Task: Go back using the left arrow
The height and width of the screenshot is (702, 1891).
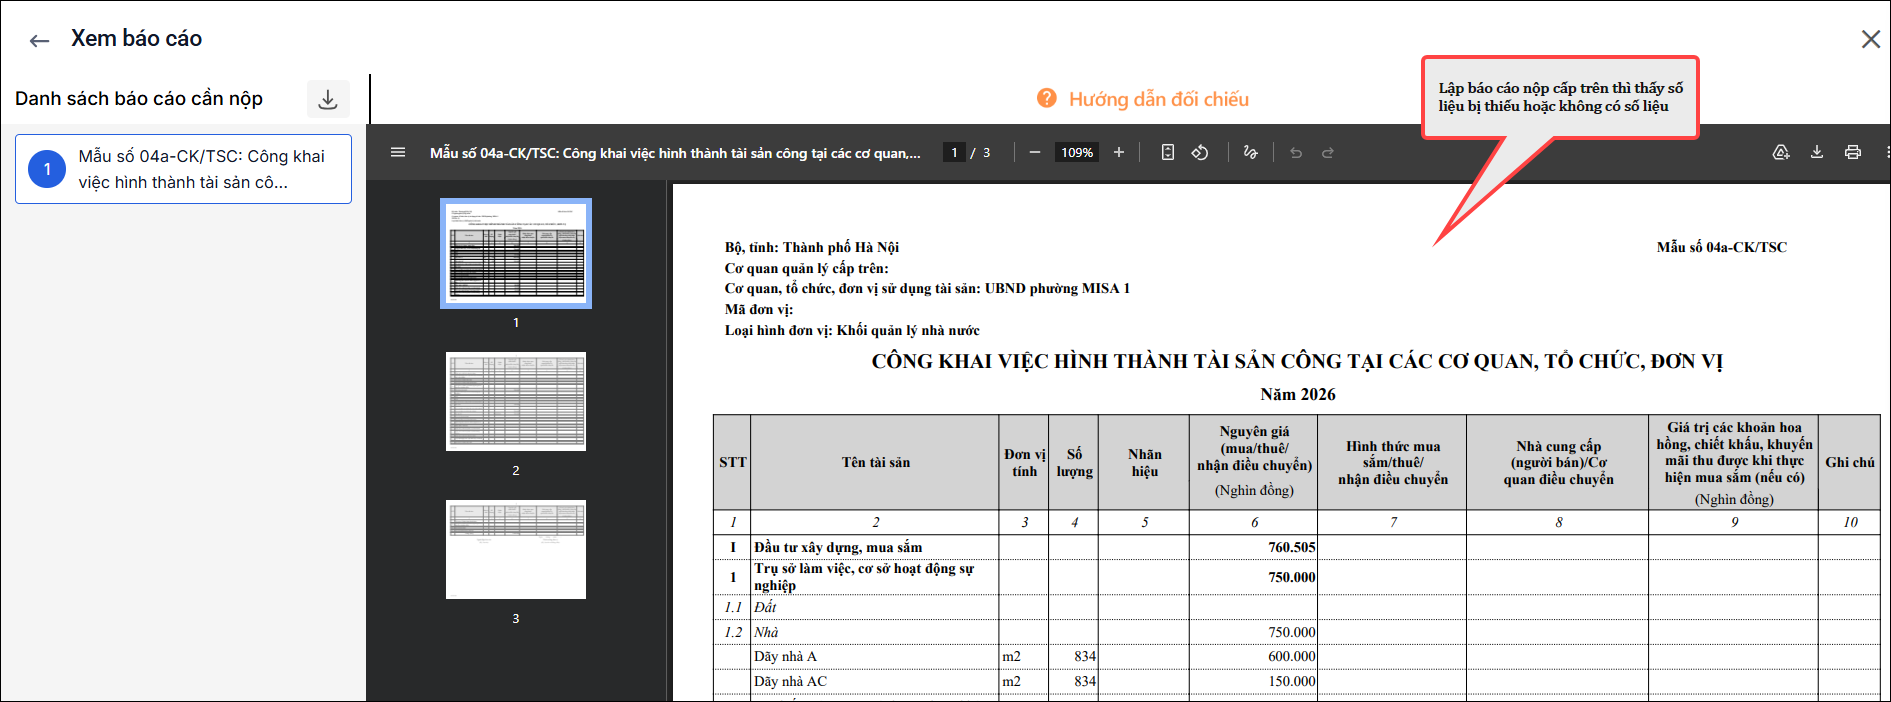Action: pos(39,40)
